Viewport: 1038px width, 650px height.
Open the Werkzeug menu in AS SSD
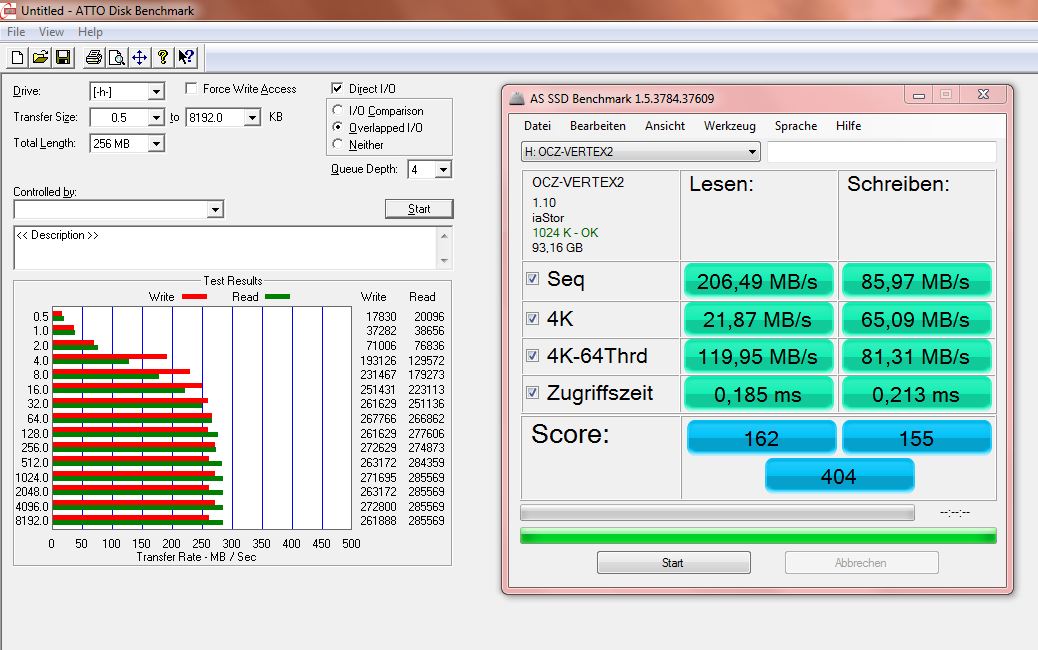point(730,126)
